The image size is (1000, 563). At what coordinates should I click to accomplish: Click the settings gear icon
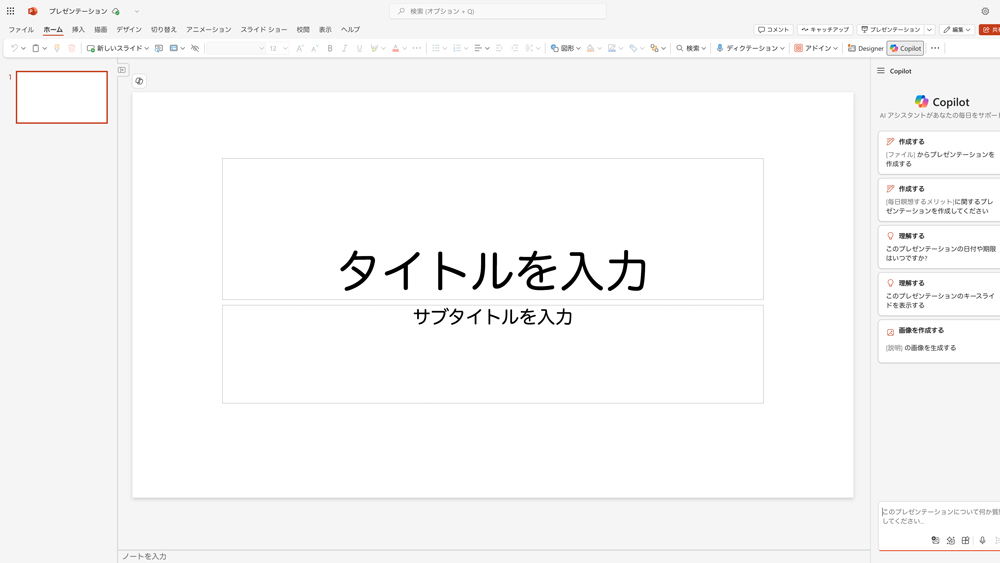985,11
